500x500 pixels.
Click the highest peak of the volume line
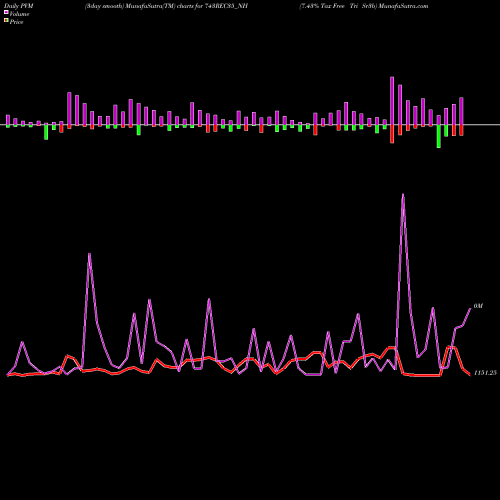(403, 195)
